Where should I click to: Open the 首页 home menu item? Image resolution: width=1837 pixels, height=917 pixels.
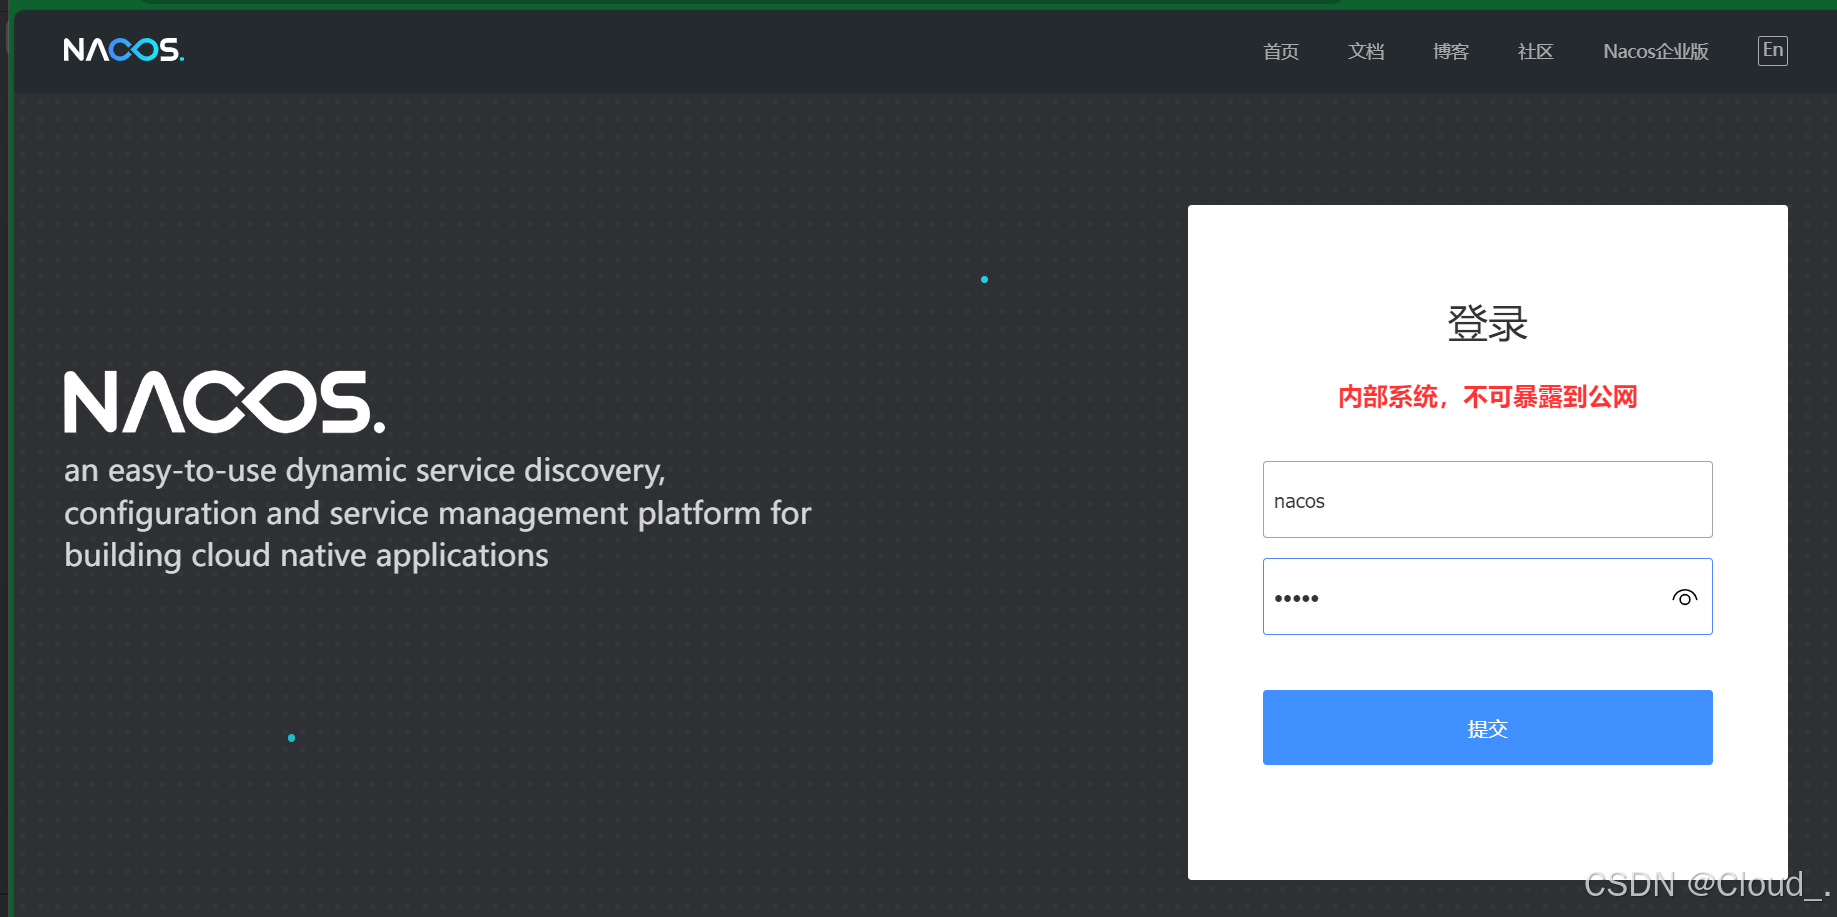pos(1281,51)
